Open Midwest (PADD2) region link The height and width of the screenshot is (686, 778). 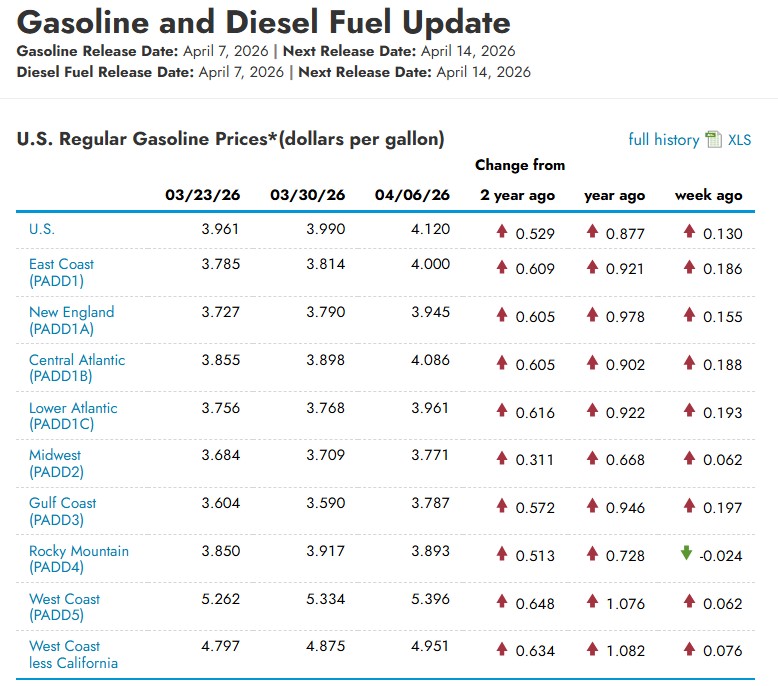(x=56, y=463)
